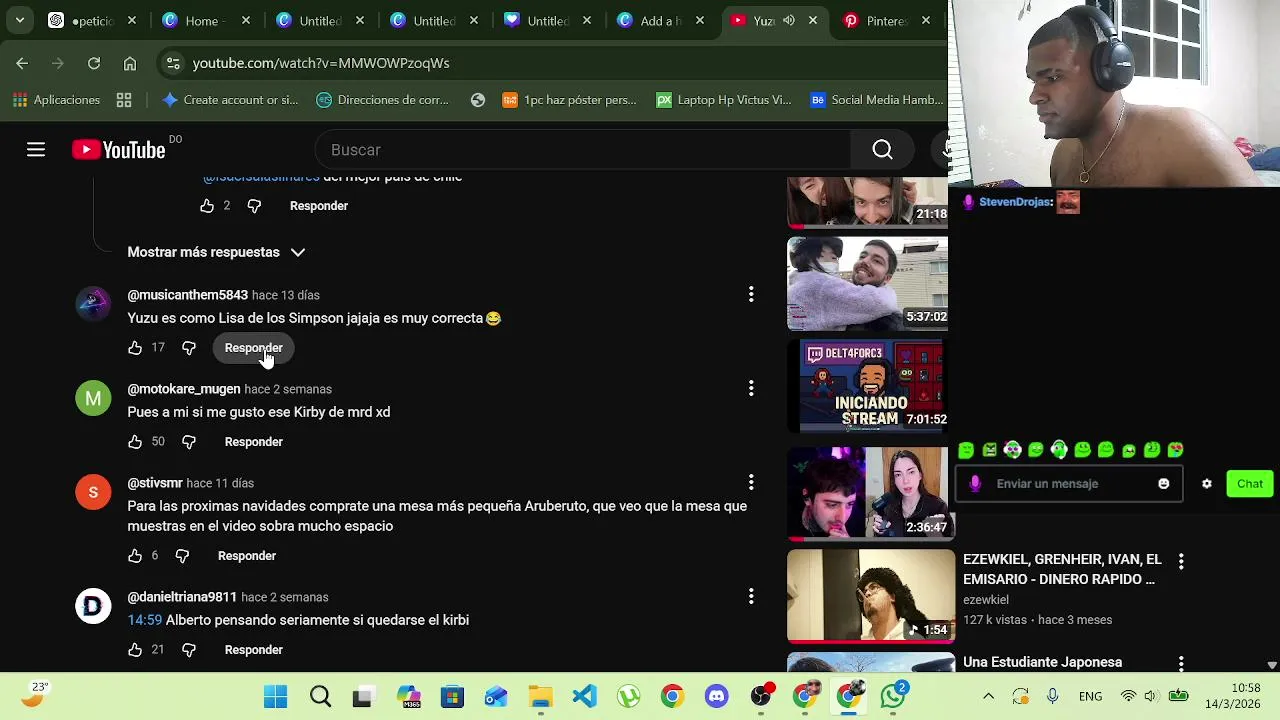The width and height of the screenshot is (1280, 720).
Task: Open the tab search dropdown arrow
Action: [20, 20]
